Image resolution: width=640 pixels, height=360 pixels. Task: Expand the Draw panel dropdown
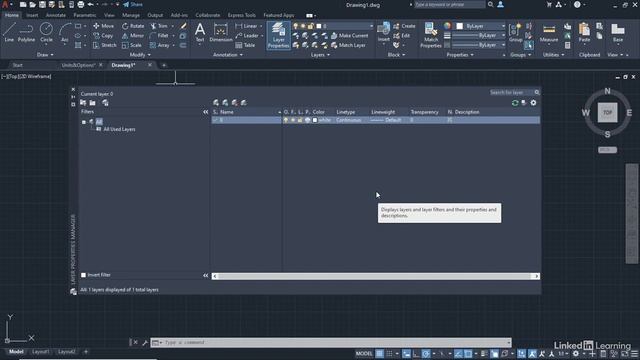pos(45,55)
